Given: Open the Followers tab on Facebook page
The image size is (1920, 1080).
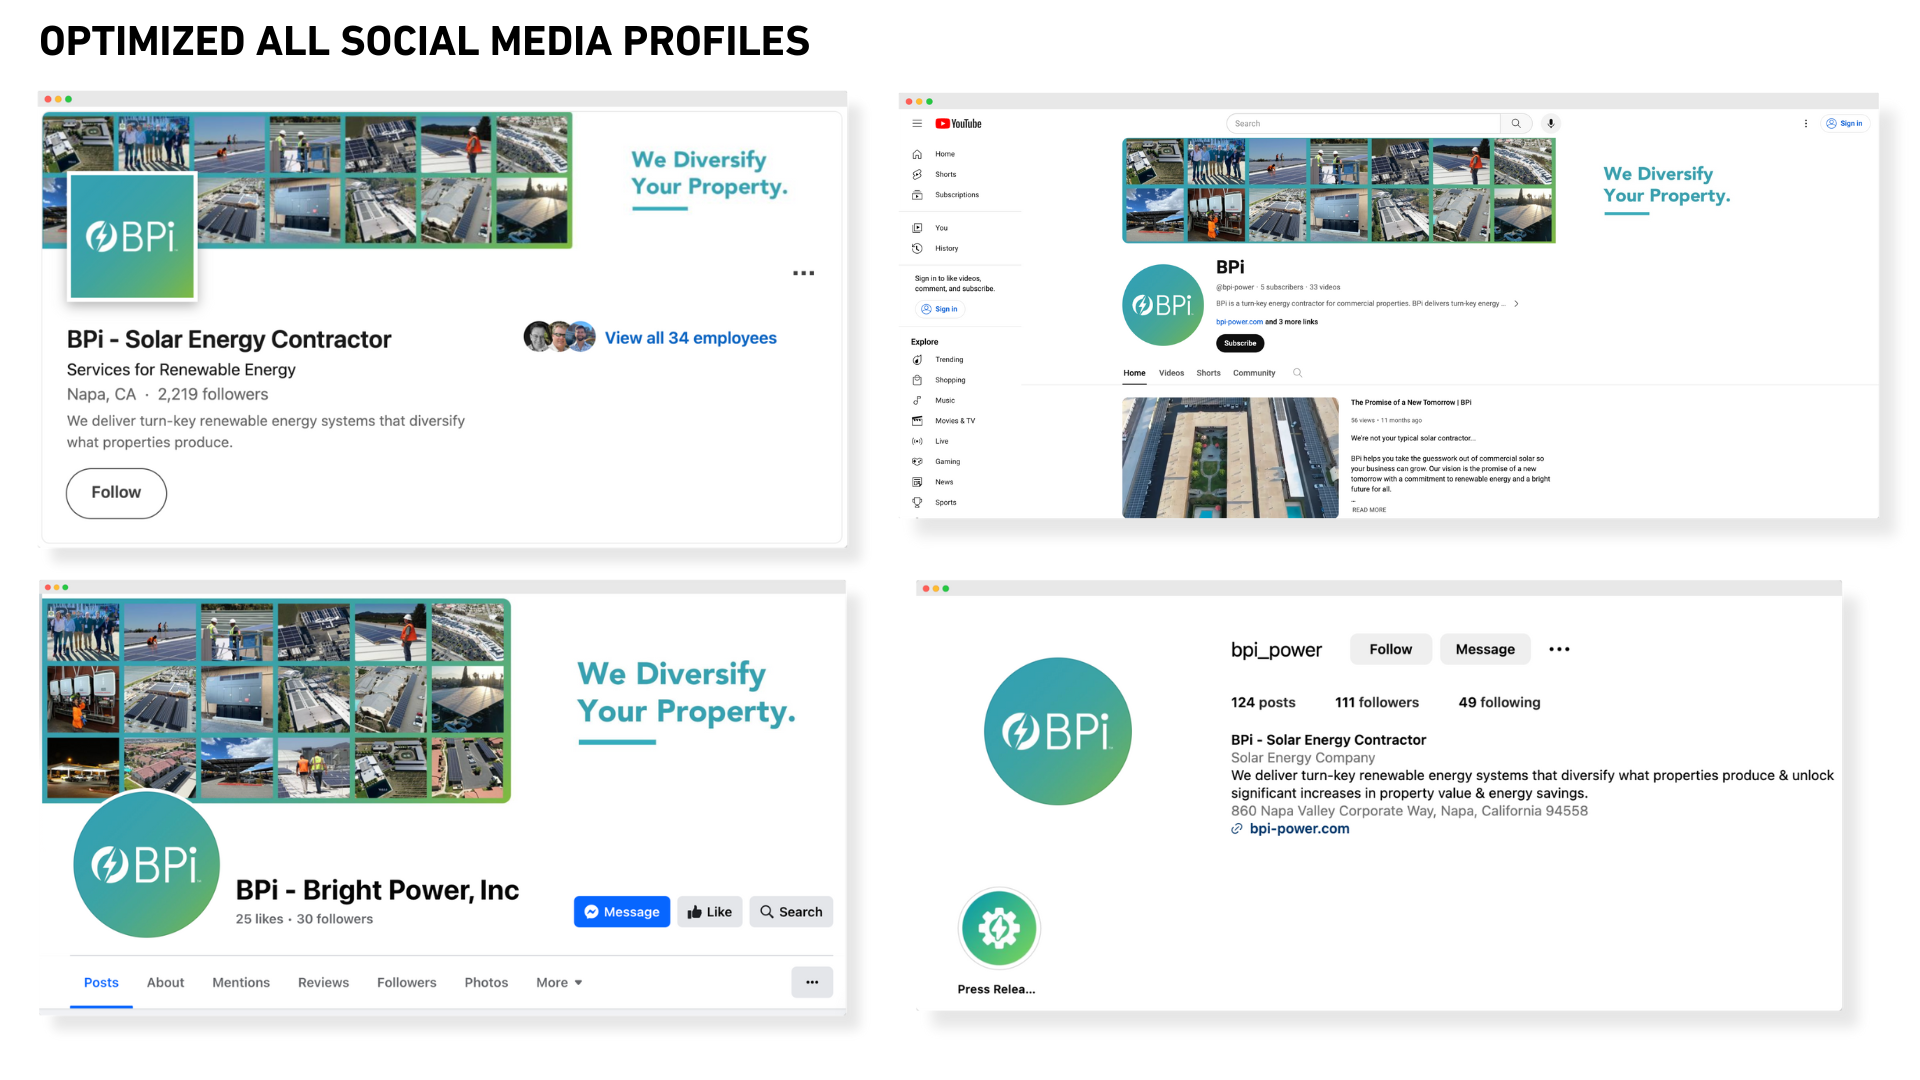Looking at the screenshot, I should [x=406, y=983].
